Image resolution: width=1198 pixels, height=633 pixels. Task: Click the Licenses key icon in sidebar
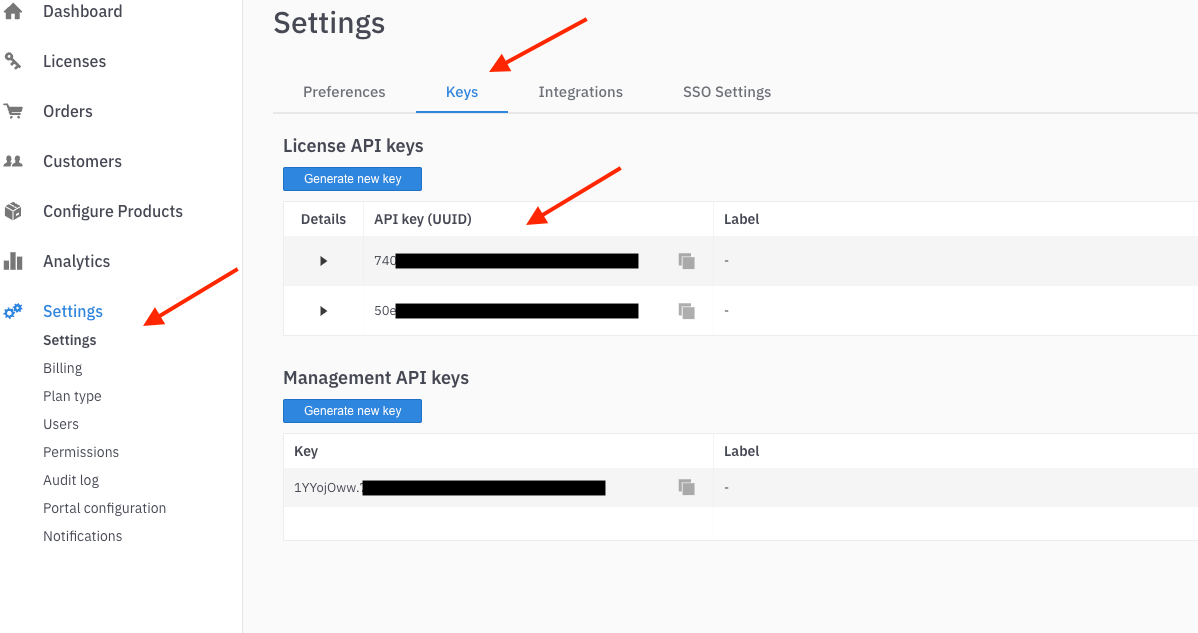click(13, 61)
